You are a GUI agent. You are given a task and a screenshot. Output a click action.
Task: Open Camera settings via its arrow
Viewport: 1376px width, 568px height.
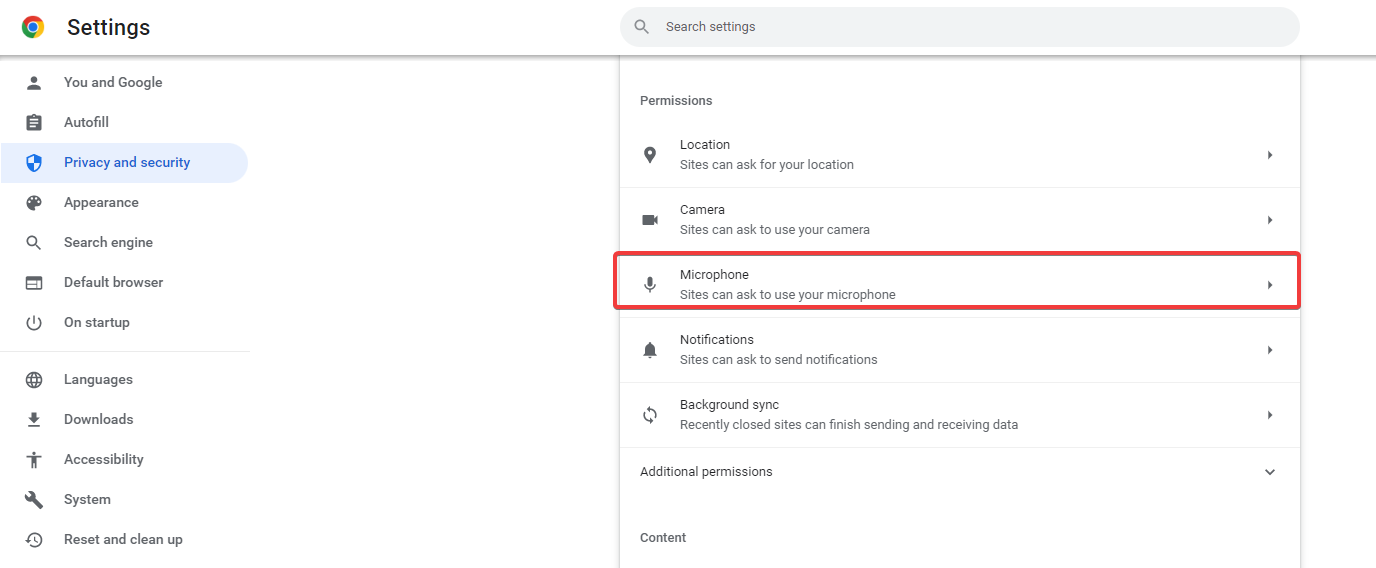(x=1270, y=220)
